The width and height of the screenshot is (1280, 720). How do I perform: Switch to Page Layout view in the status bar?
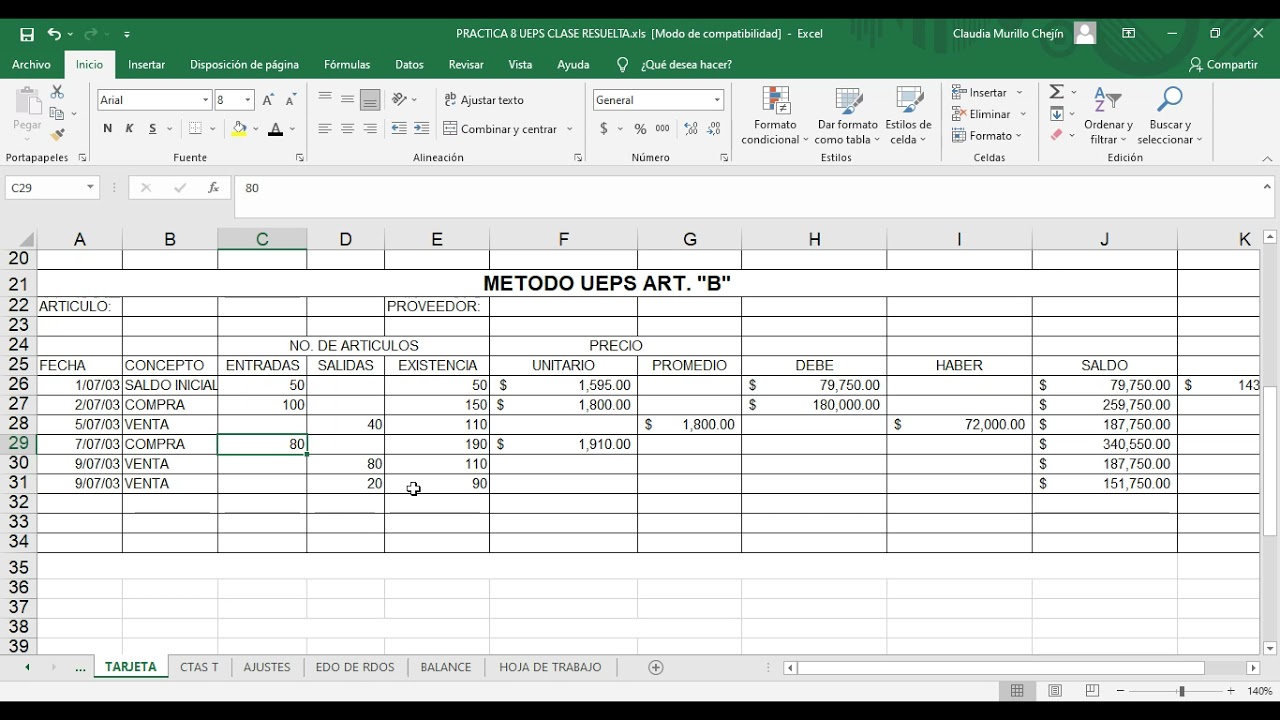tap(1055, 691)
